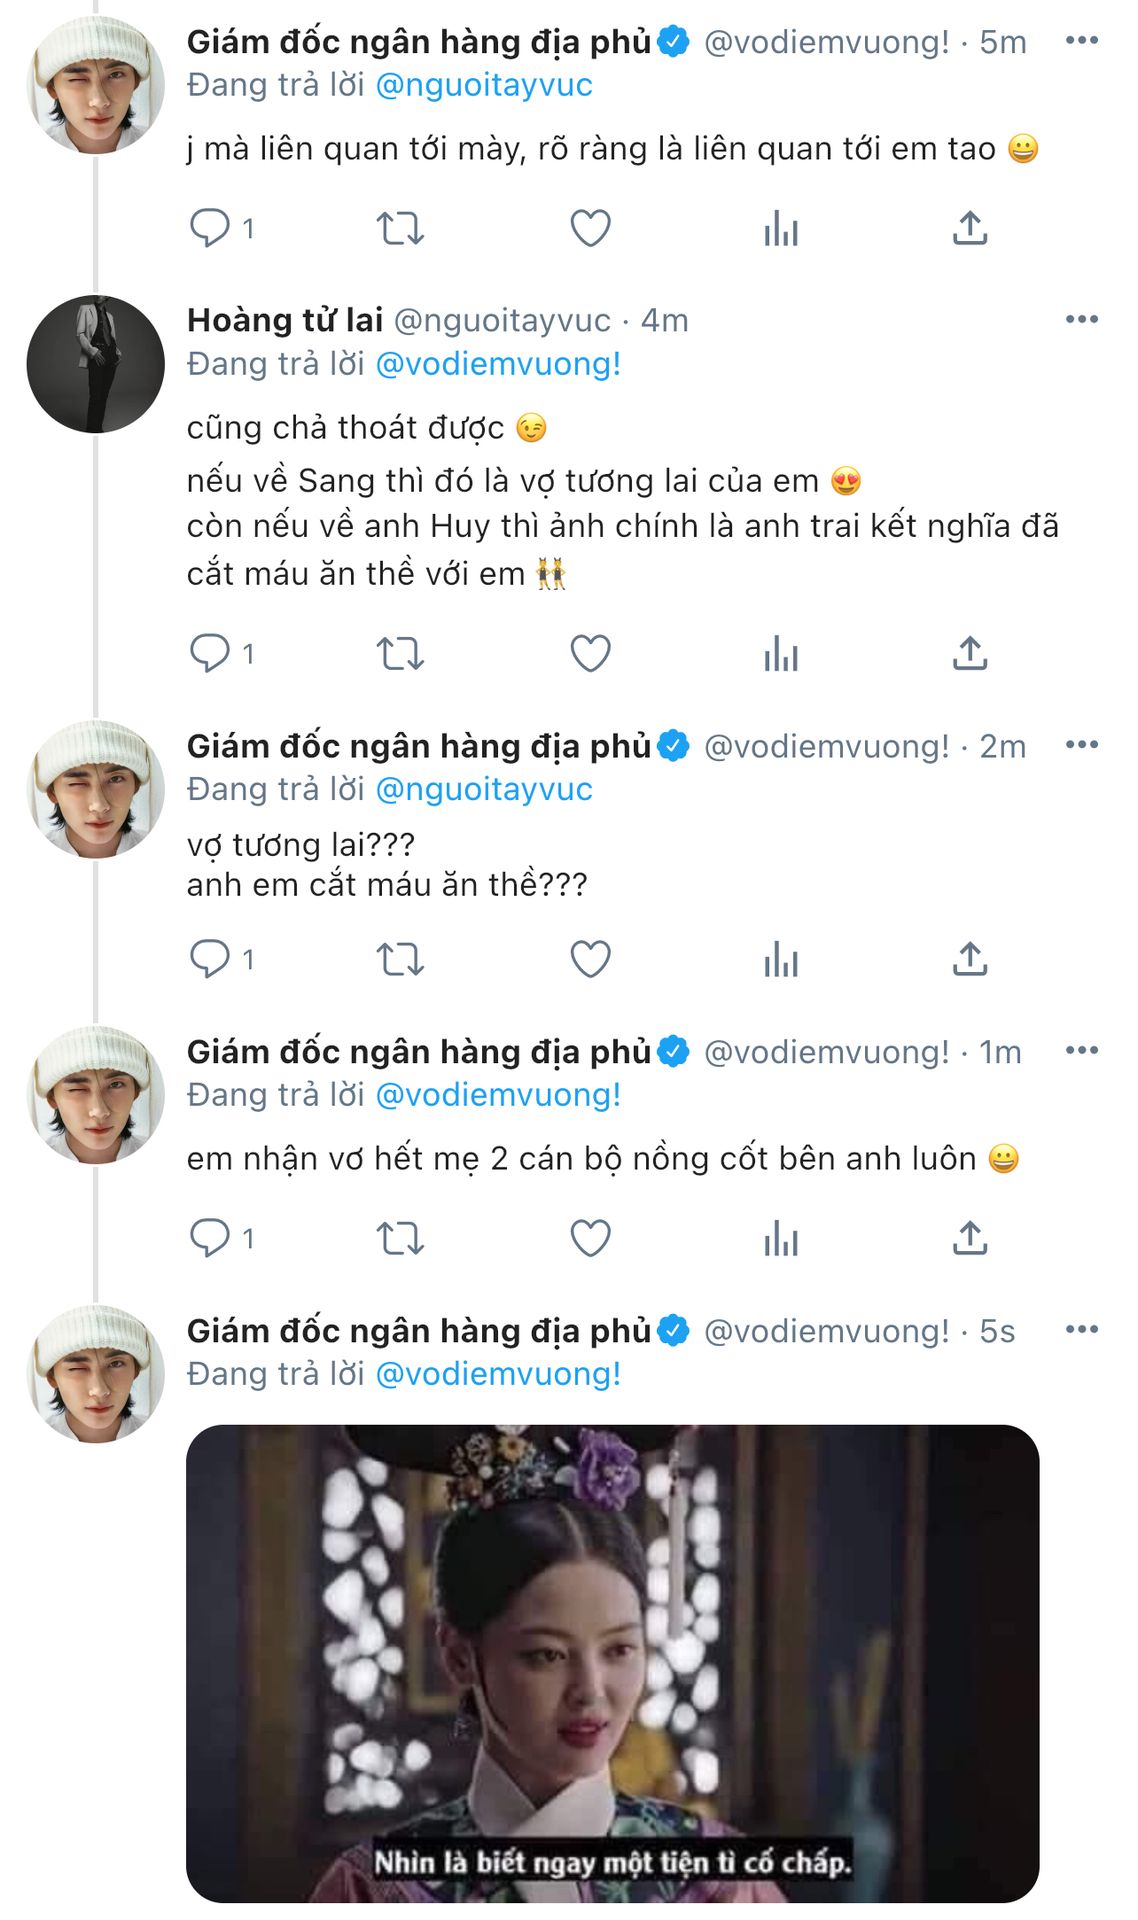
Task: Open @vodiemvuong! mention in Hoàng tử lai's reply
Action: pos(498,364)
